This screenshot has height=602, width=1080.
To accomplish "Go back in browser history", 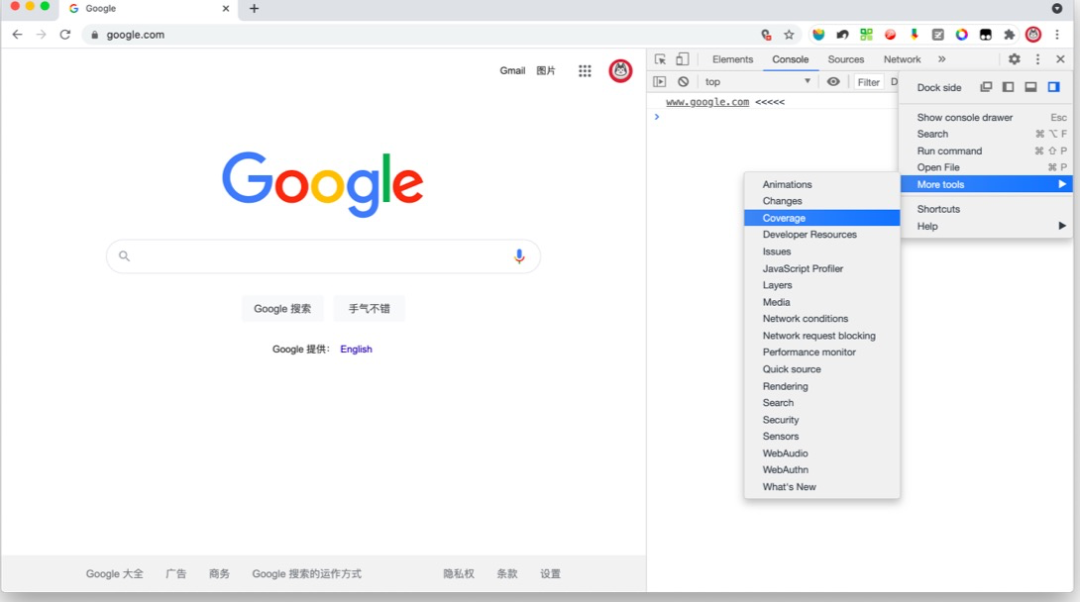I will tap(17, 34).
